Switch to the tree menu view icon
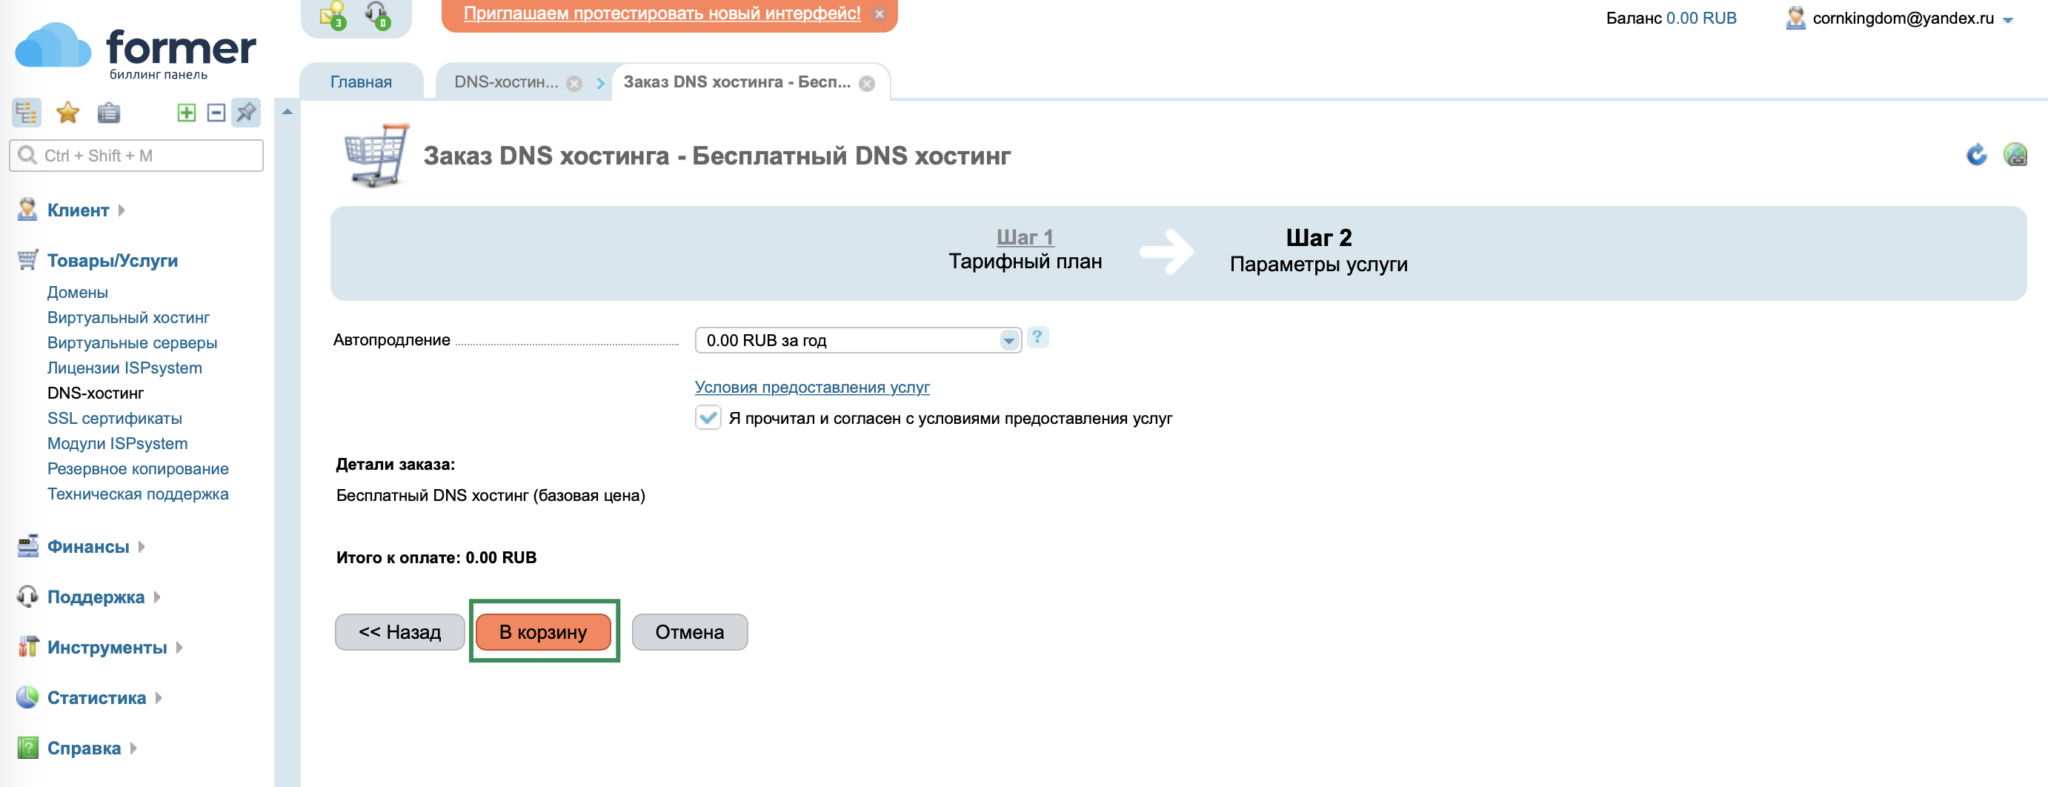This screenshot has height=787, width=2048. (26, 113)
